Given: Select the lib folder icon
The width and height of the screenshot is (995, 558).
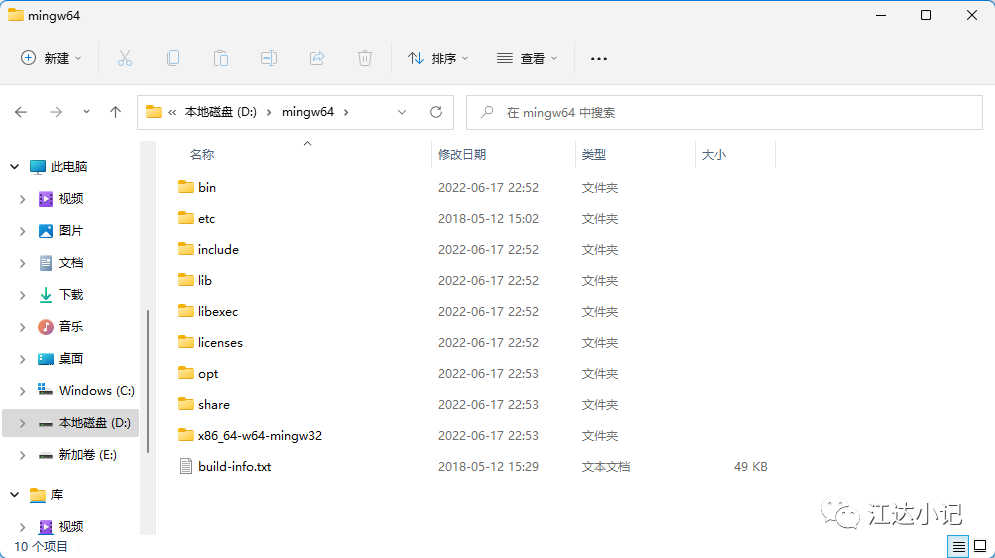Looking at the screenshot, I should [185, 280].
